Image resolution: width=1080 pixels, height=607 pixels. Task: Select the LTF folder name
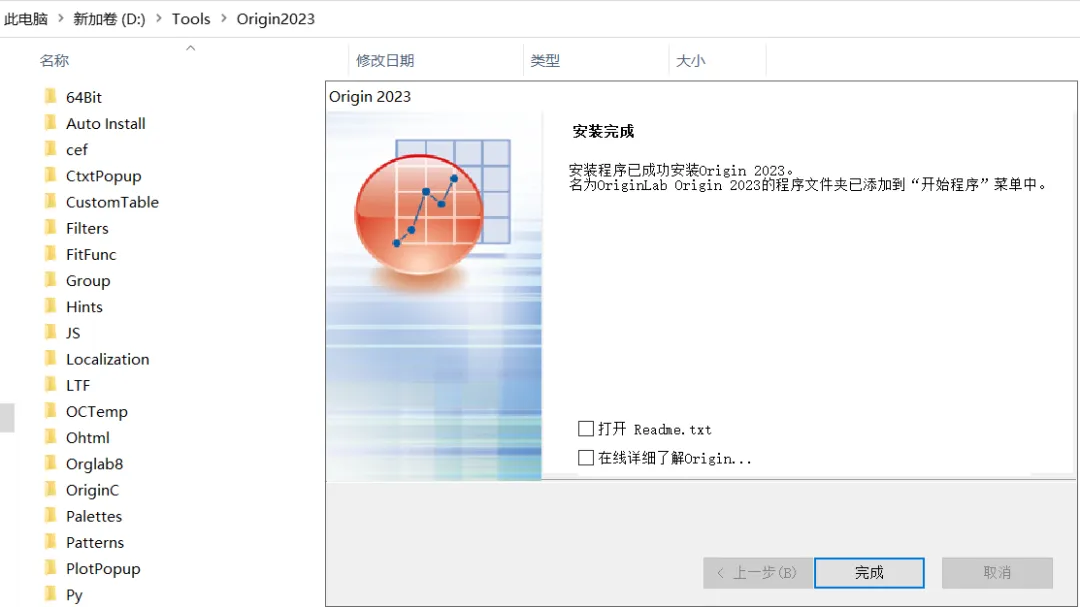78,385
